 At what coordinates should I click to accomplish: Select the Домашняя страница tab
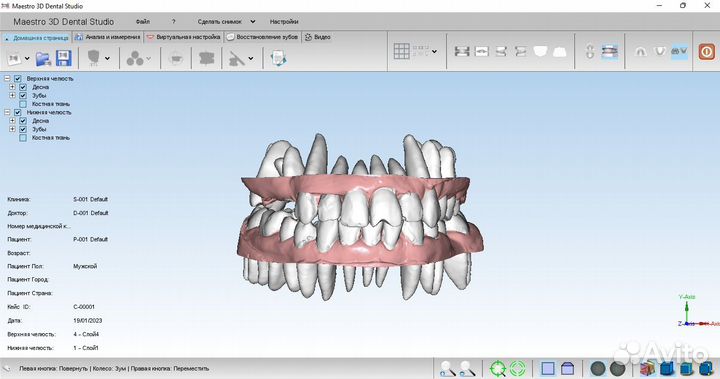coord(37,38)
